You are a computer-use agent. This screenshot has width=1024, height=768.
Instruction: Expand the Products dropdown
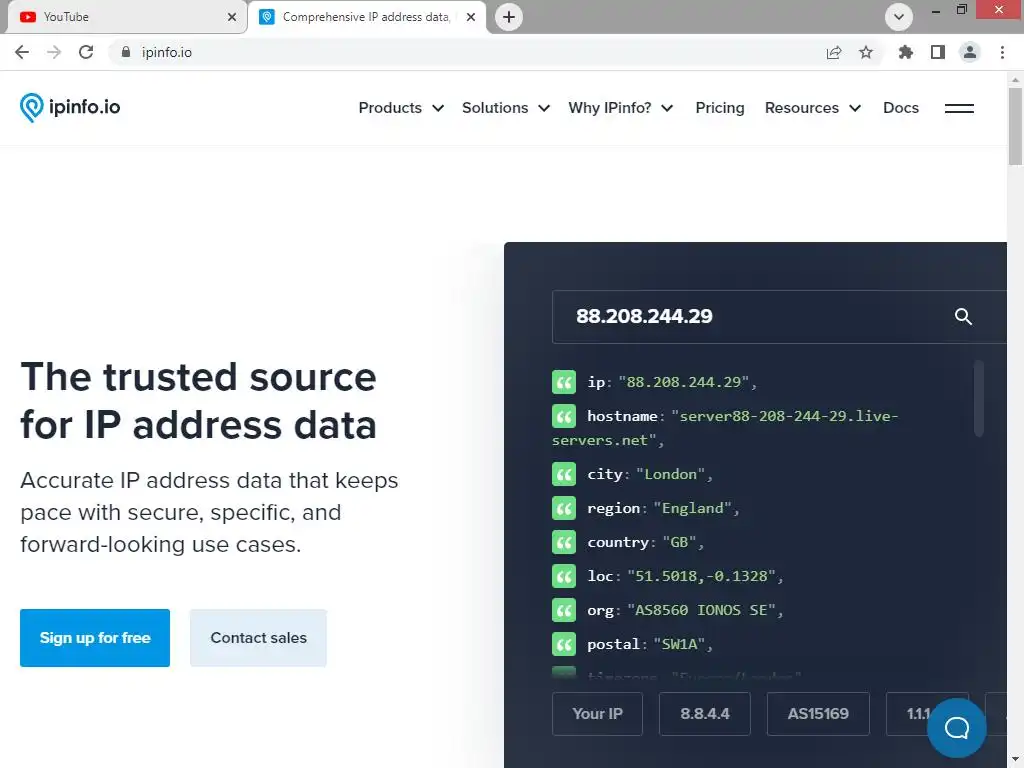click(x=401, y=108)
